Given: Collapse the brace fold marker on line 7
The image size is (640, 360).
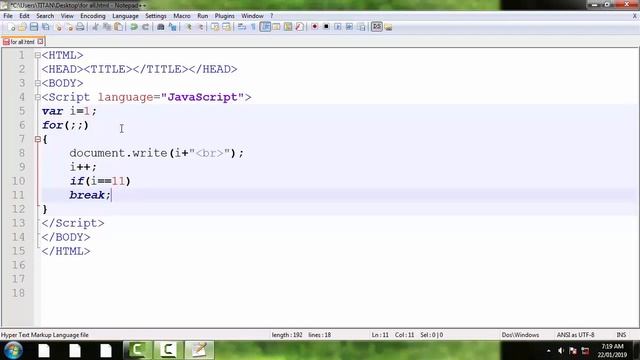Looking at the screenshot, I should (x=38, y=139).
